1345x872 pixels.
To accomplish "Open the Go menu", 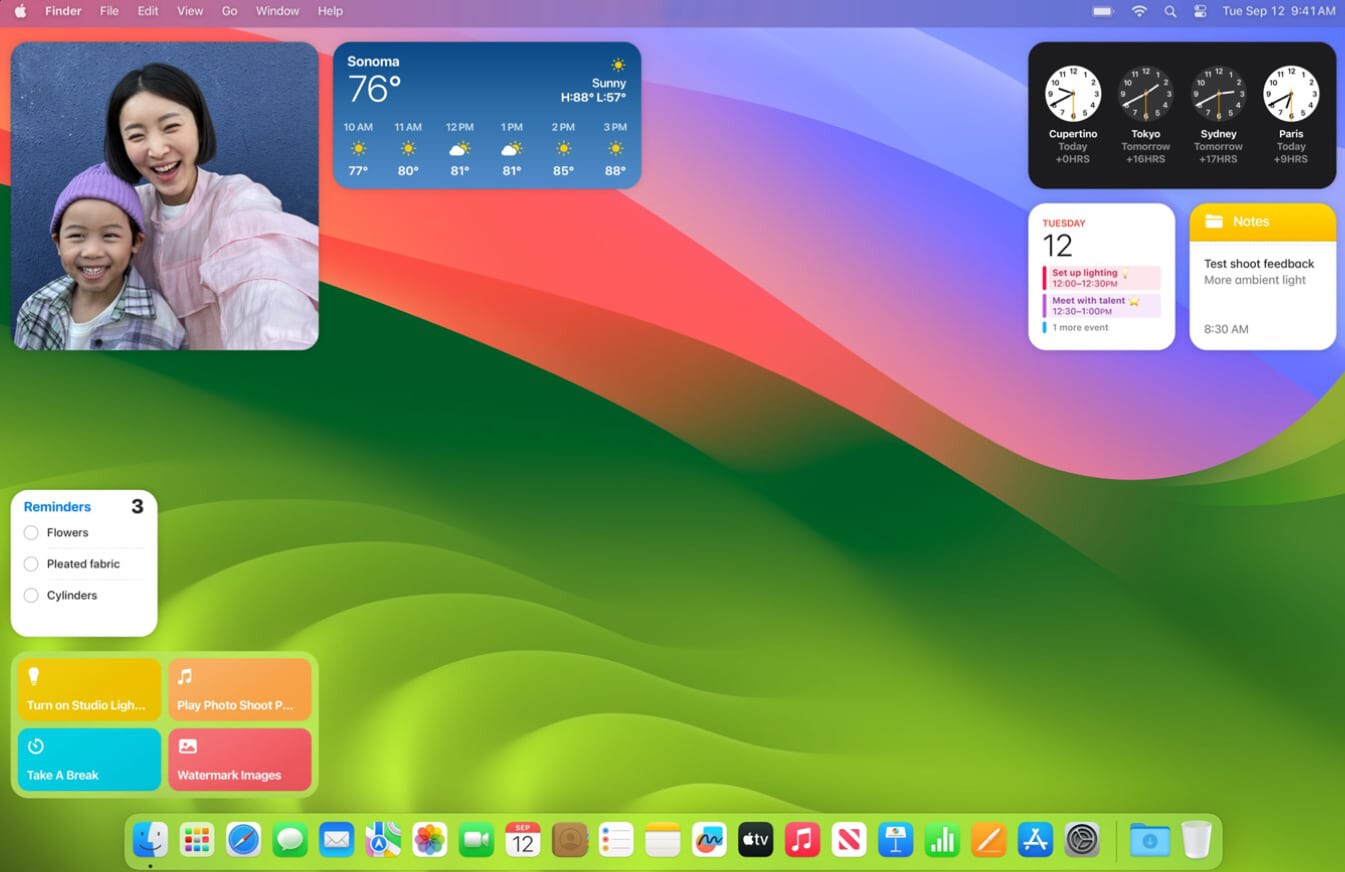I will (229, 11).
